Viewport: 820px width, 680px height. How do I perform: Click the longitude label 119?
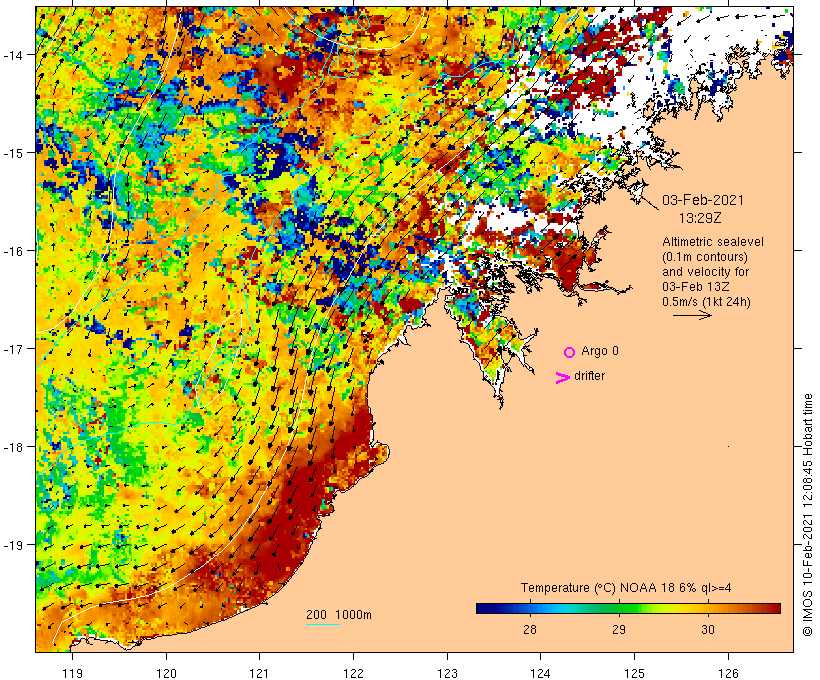click(x=72, y=673)
